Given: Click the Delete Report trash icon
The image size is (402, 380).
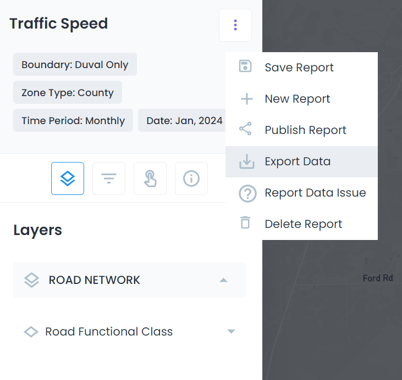Looking at the screenshot, I should [x=245, y=223].
